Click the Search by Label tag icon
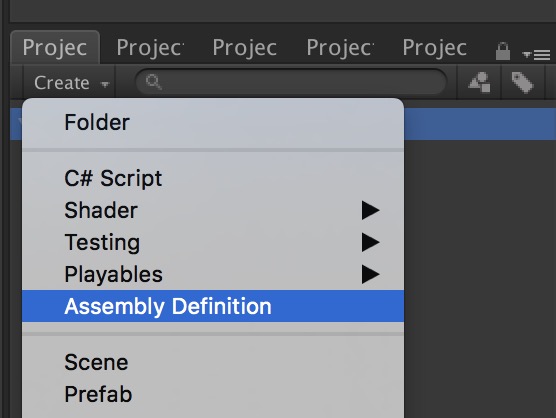This screenshot has width=556, height=418. (x=523, y=82)
